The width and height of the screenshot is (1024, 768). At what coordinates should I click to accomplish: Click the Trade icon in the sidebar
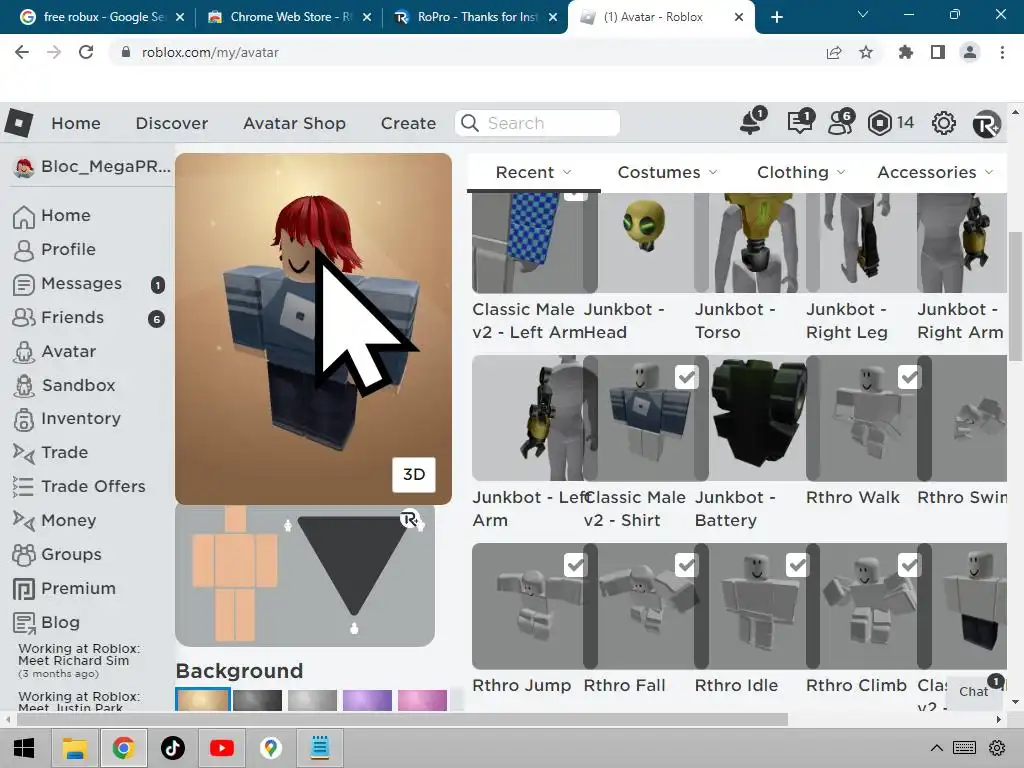24,453
